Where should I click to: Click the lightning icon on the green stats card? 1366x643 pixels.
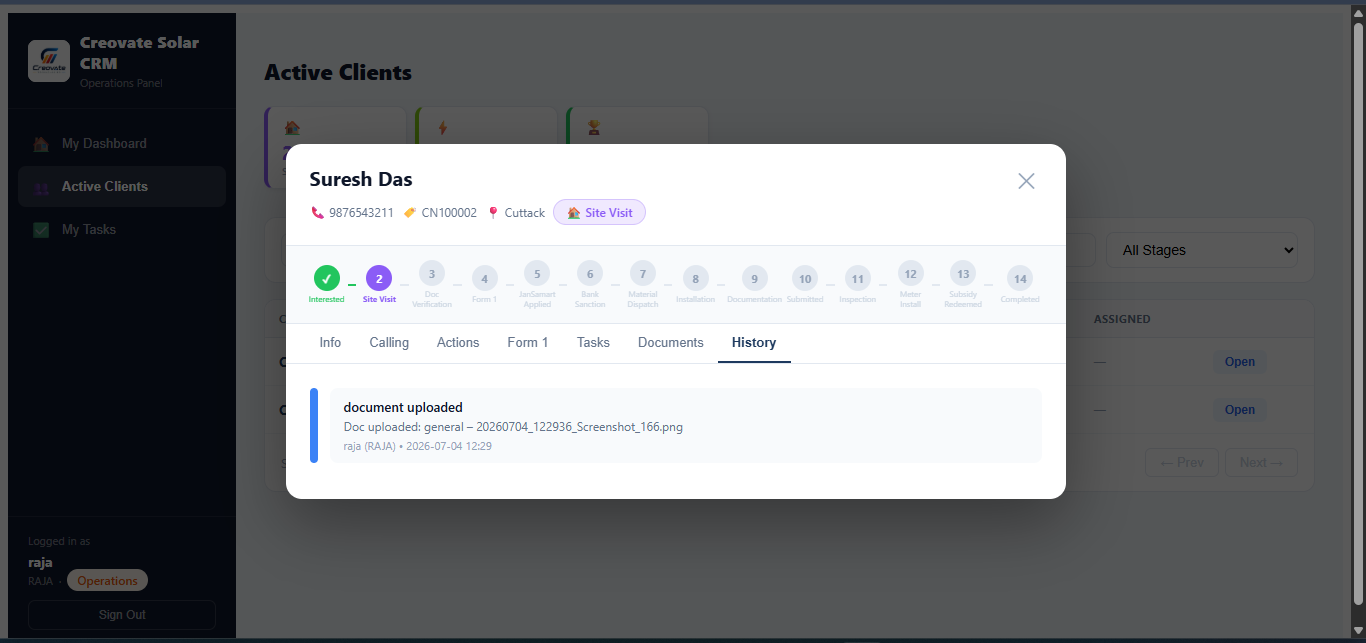443,128
